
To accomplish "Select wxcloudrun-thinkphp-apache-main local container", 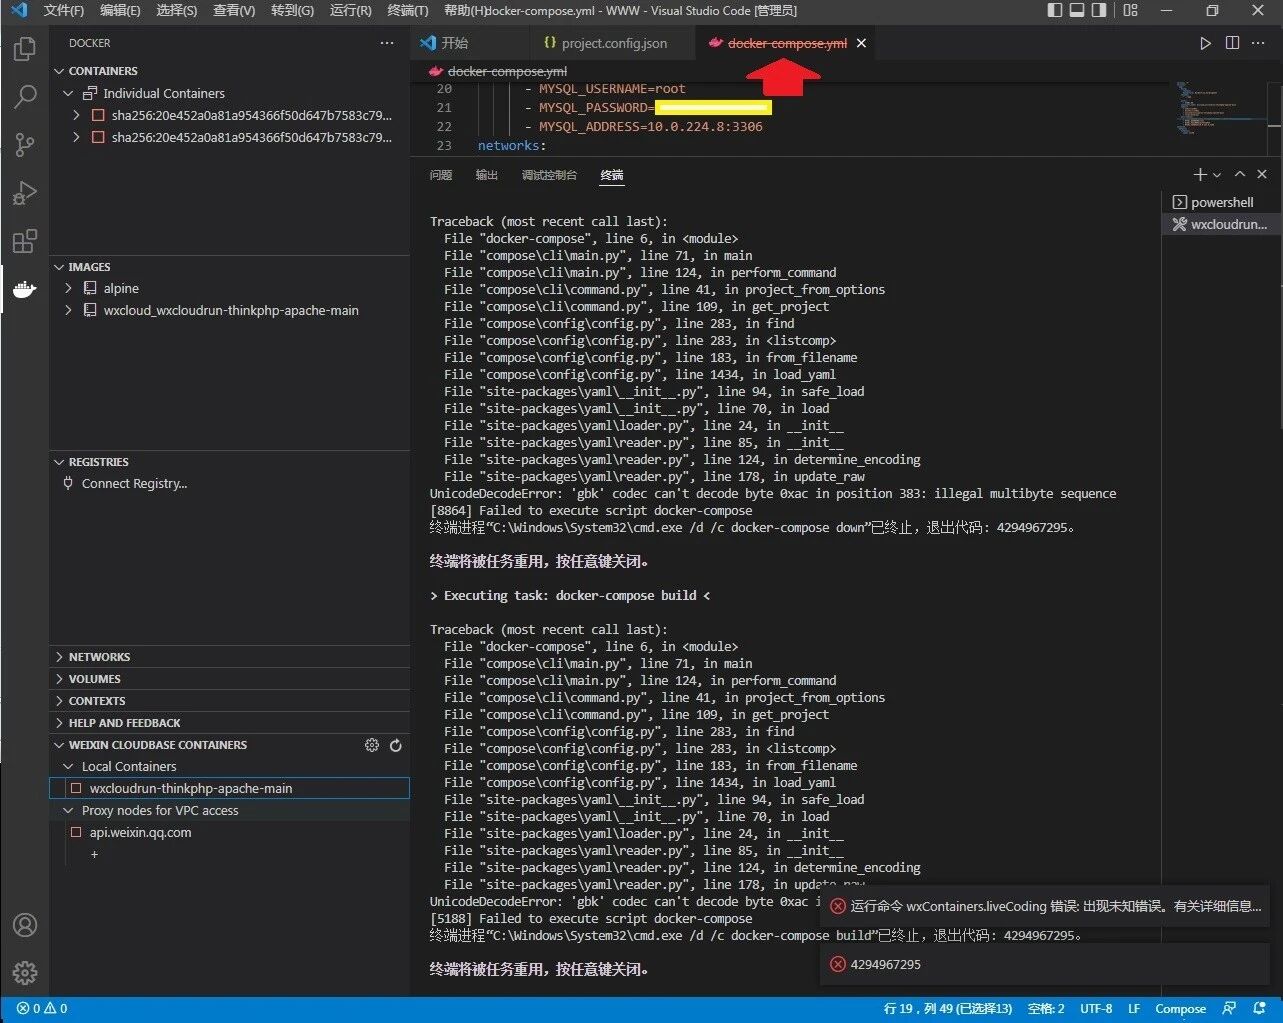I will point(230,789).
